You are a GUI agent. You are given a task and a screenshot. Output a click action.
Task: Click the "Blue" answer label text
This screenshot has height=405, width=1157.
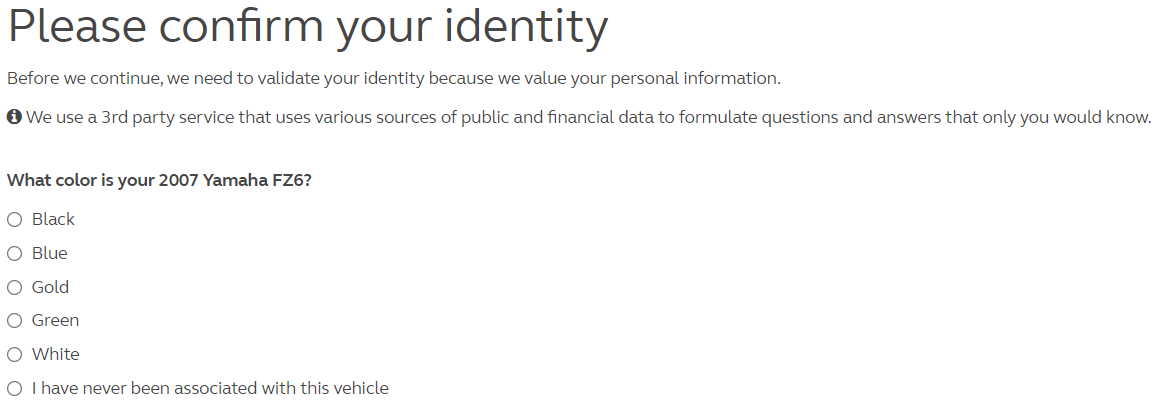pos(50,254)
